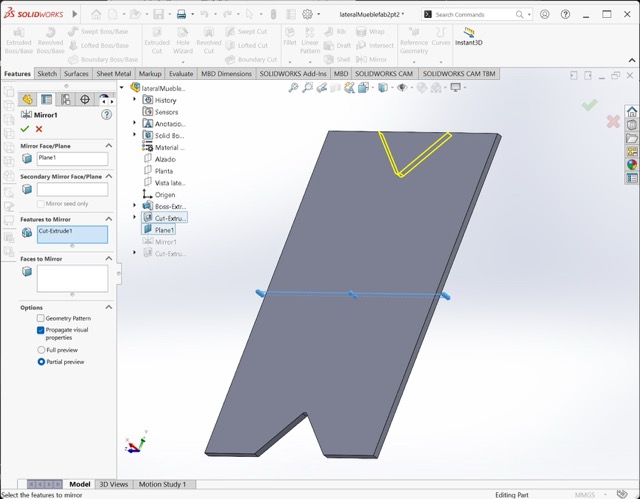Select Partial preview radio button
Screen dimensions: 640x499
(41, 361)
